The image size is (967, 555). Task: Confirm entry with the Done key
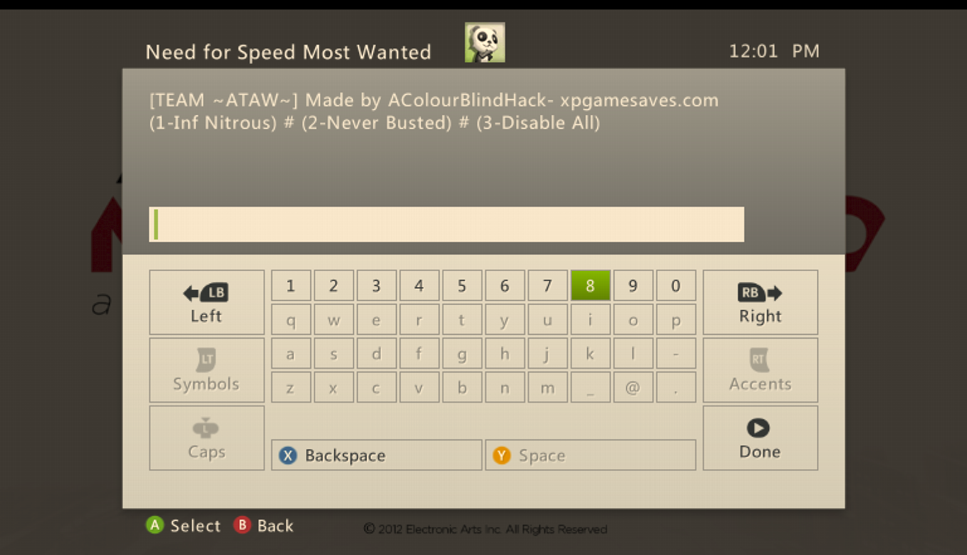(x=760, y=438)
